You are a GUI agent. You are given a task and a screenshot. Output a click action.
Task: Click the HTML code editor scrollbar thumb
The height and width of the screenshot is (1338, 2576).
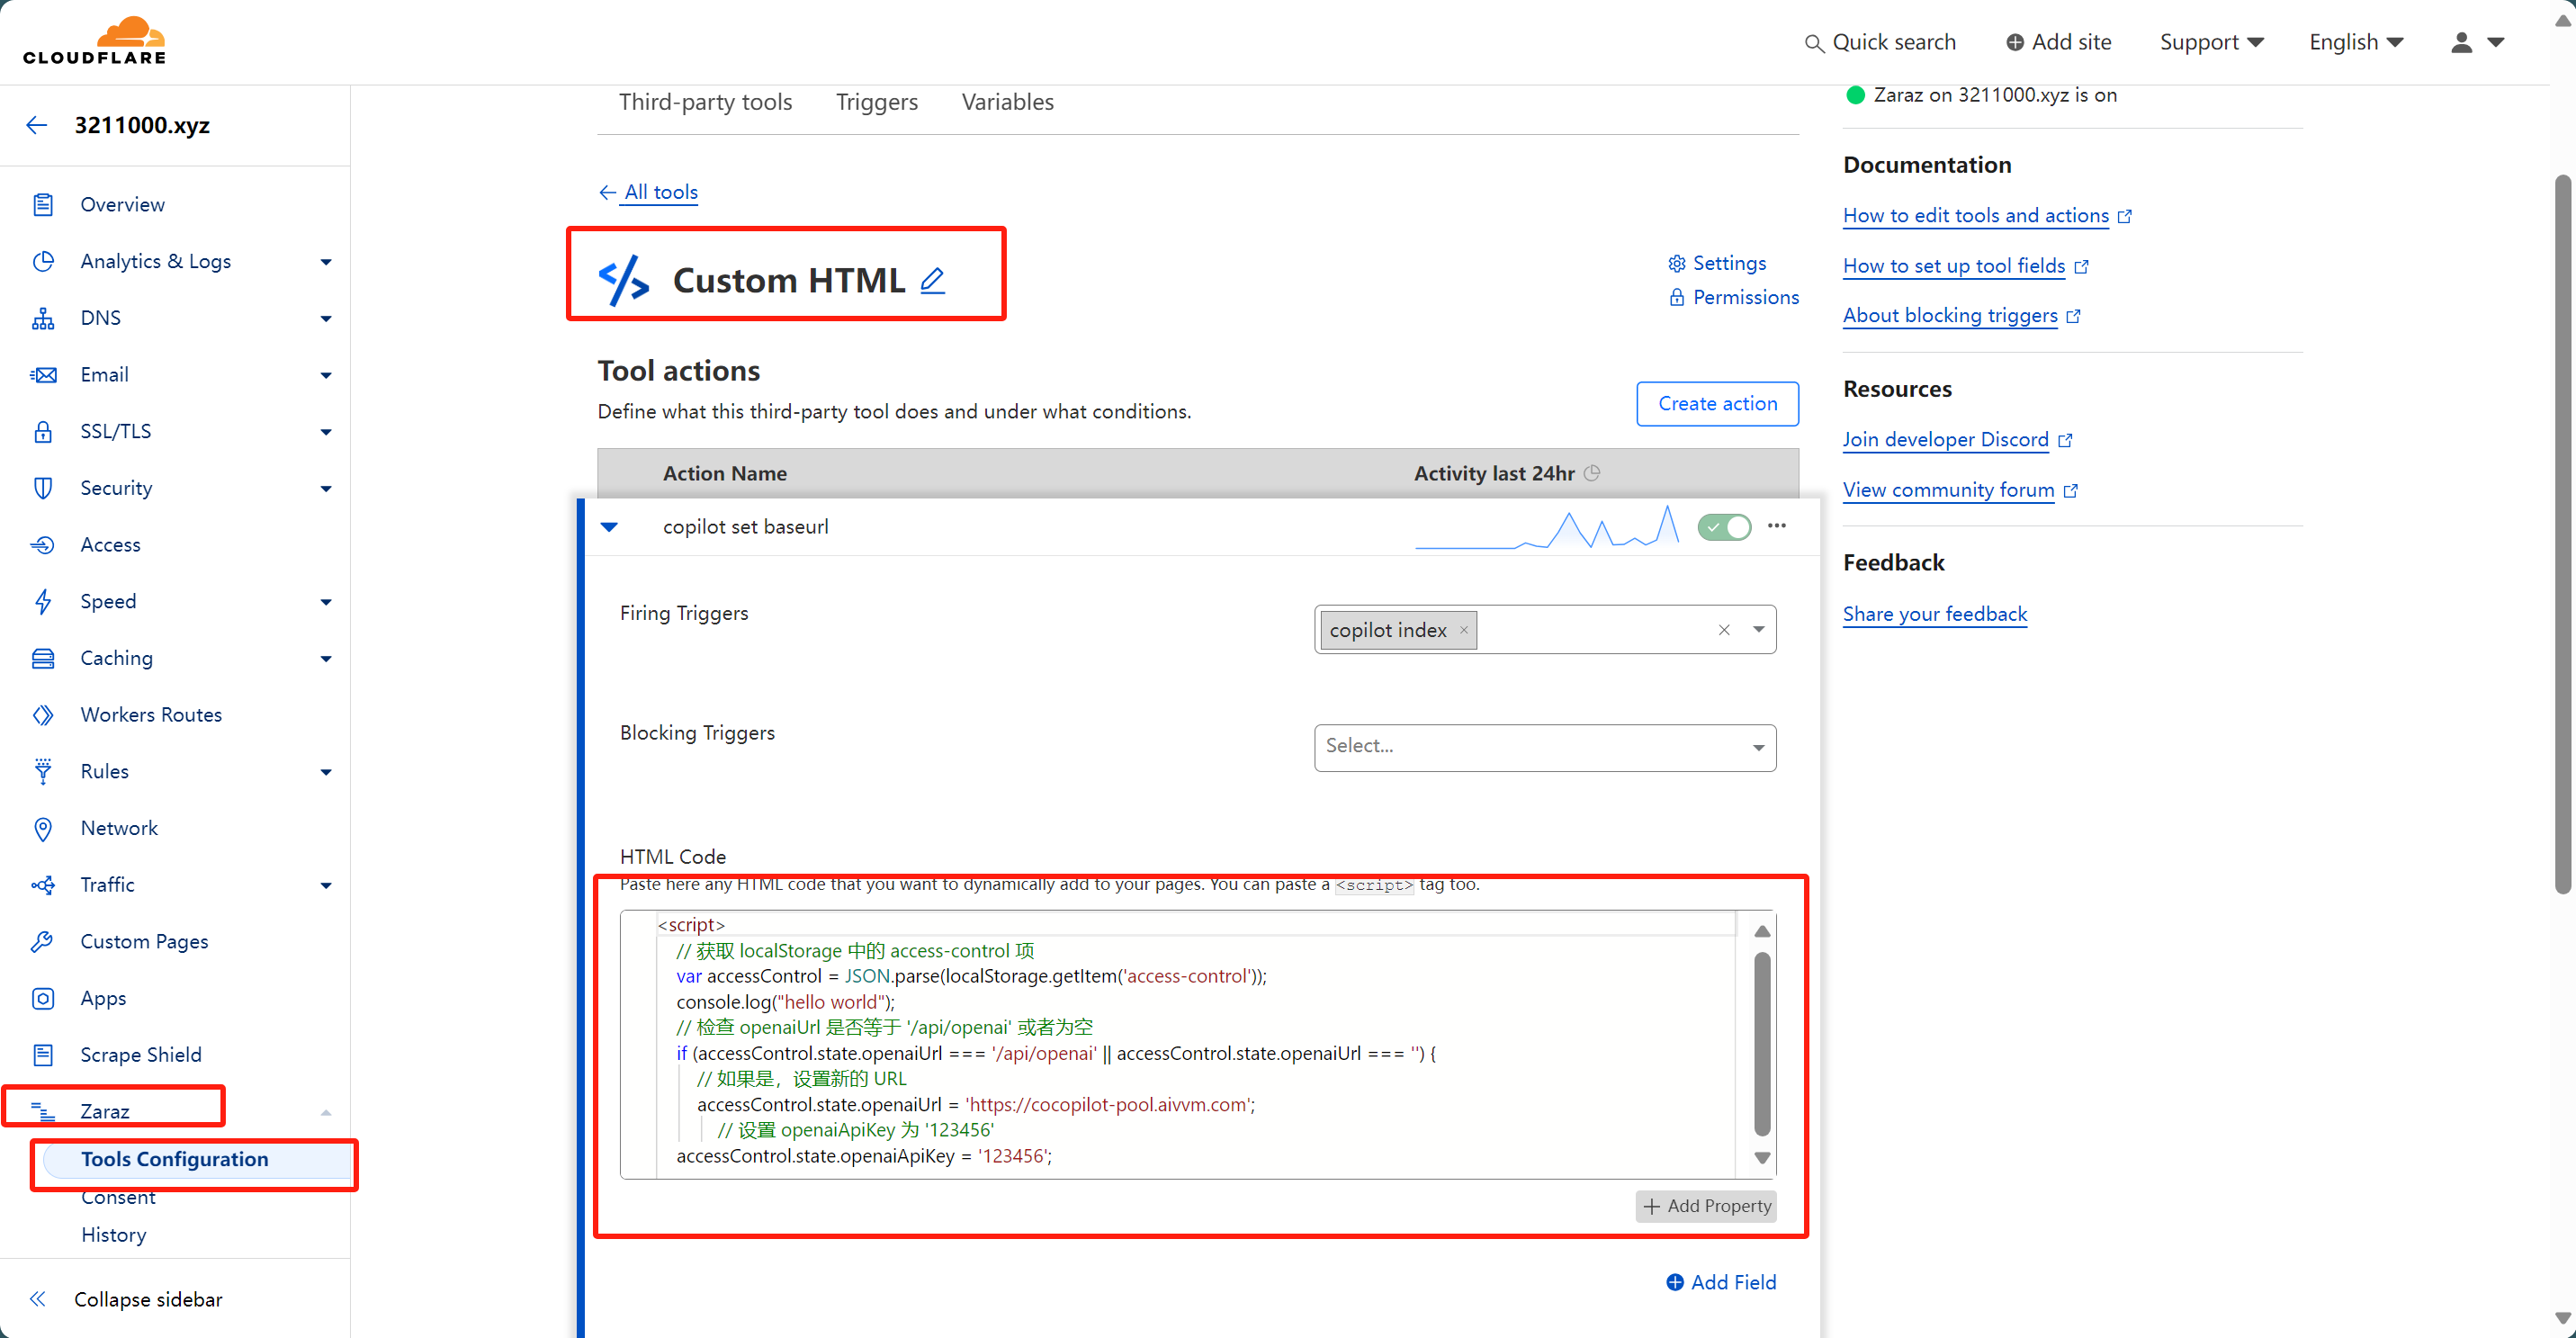1762,1044
